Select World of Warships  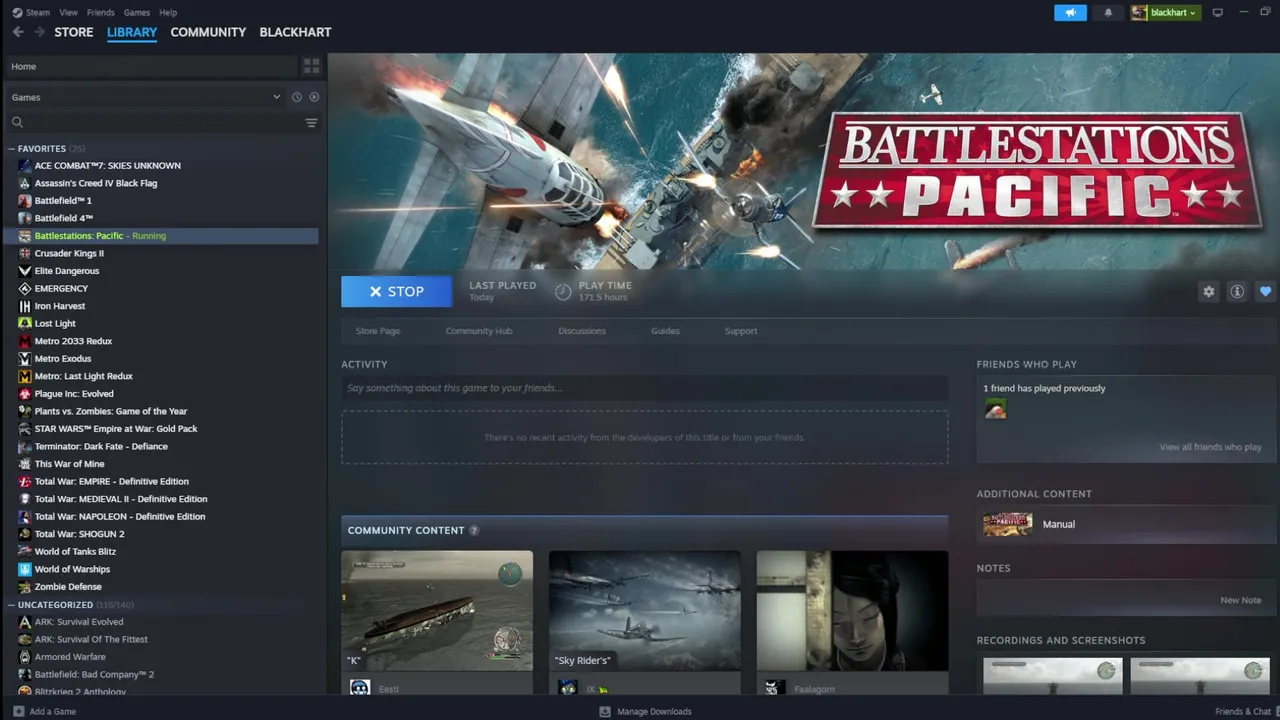click(72, 569)
